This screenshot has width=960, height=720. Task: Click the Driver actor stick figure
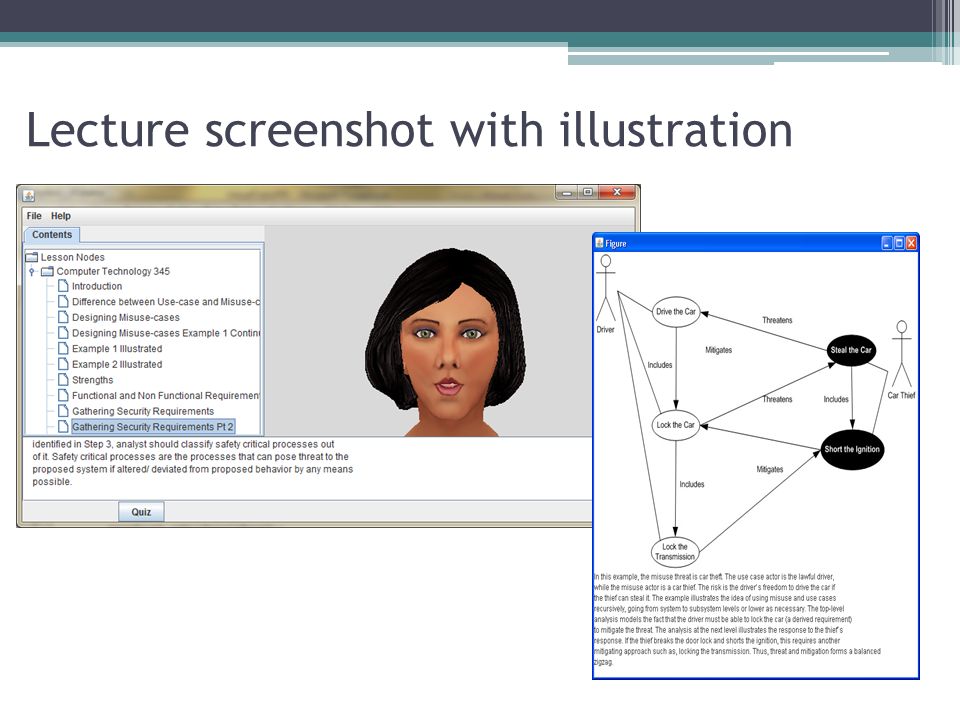[606, 289]
